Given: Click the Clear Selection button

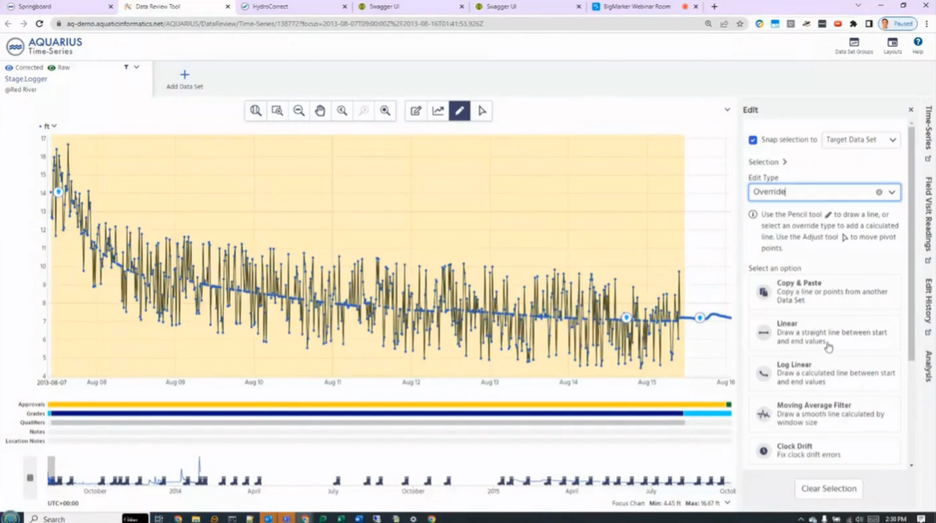Looking at the screenshot, I should point(829,488).
